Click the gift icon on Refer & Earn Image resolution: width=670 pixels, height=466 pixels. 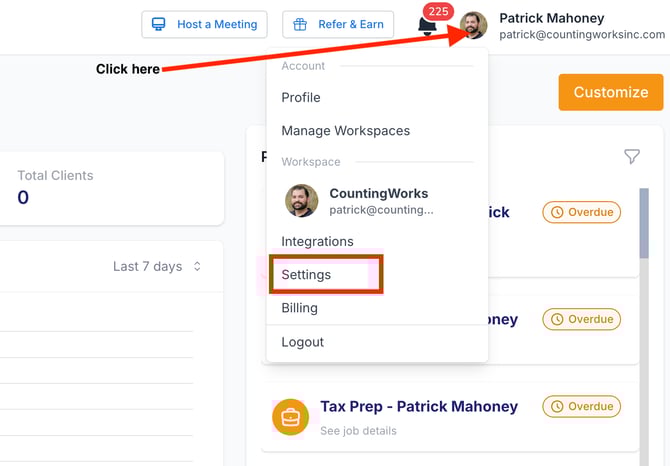[x=300, y=24]
